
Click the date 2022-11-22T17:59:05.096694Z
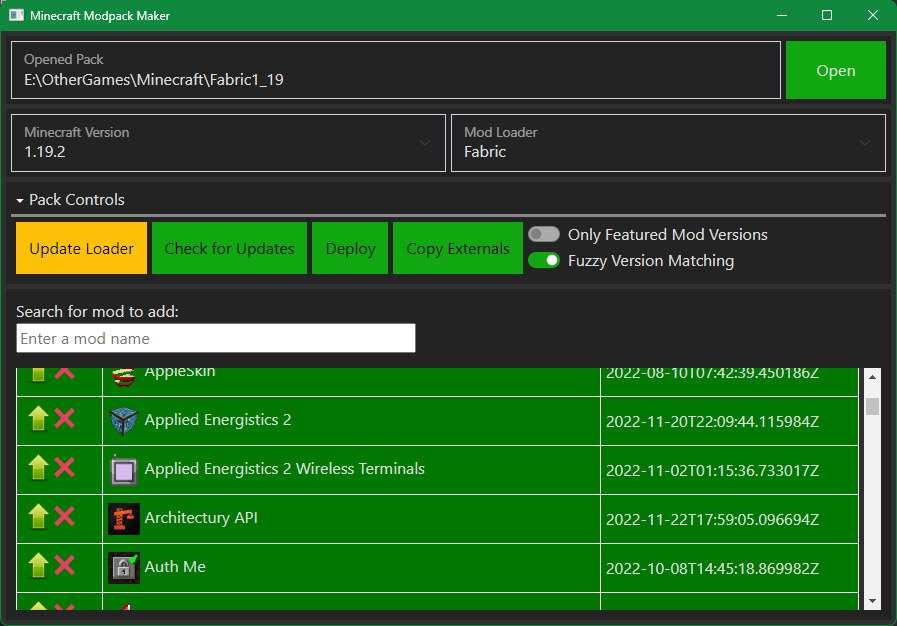(x=712, y=520)
